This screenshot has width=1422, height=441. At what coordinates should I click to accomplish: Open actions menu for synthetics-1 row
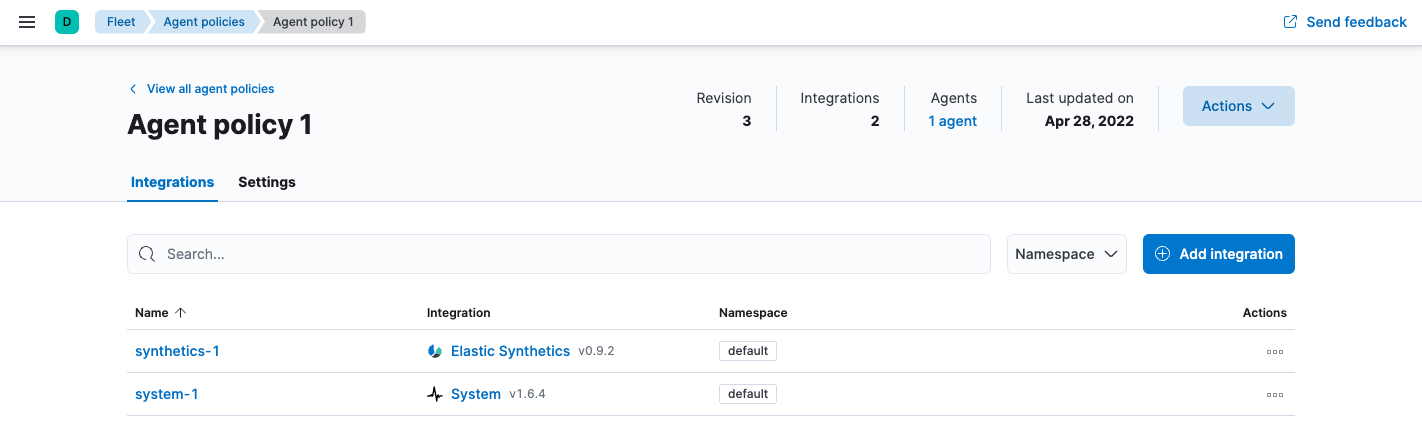point(1274,352)
